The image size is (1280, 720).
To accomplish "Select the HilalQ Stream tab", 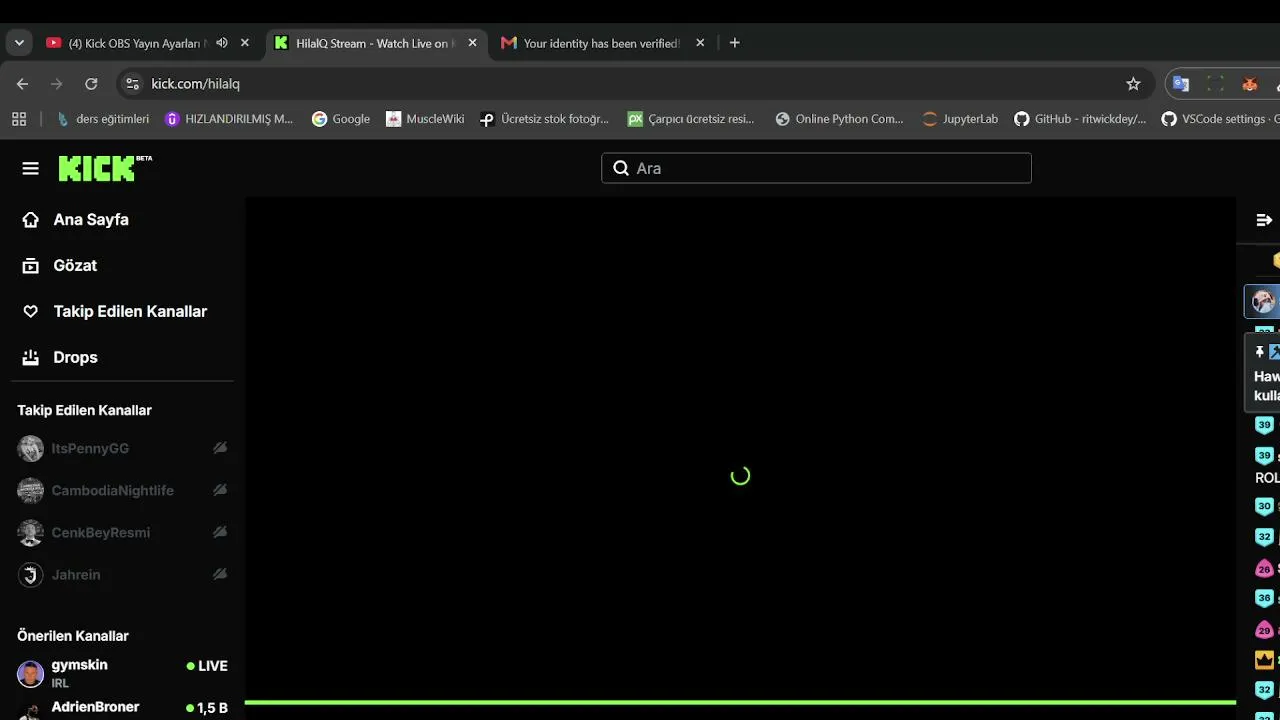I will tap(377, 43).
